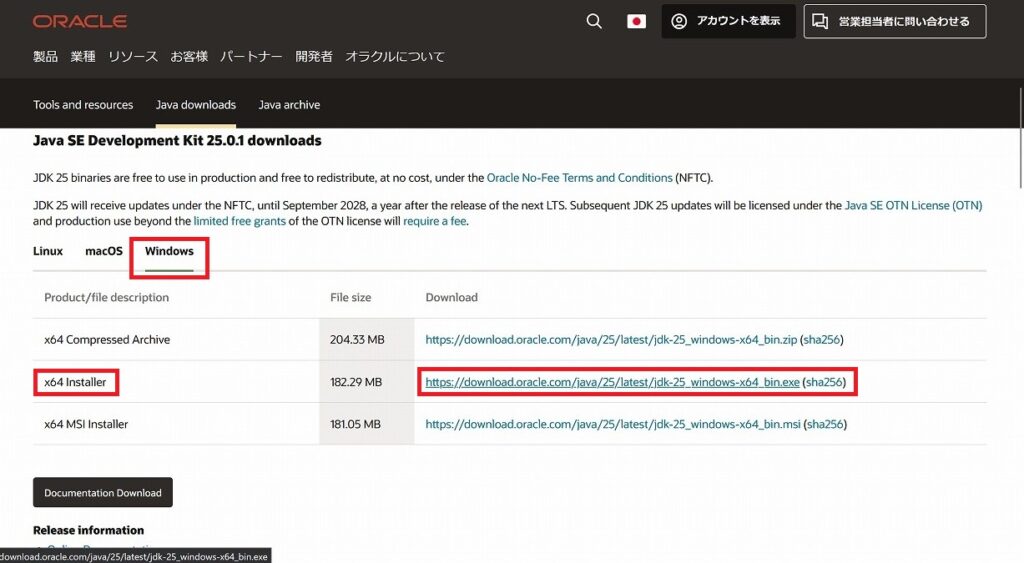Click 営業担当者に問い合わせる contact sales button

click(894, 21)
